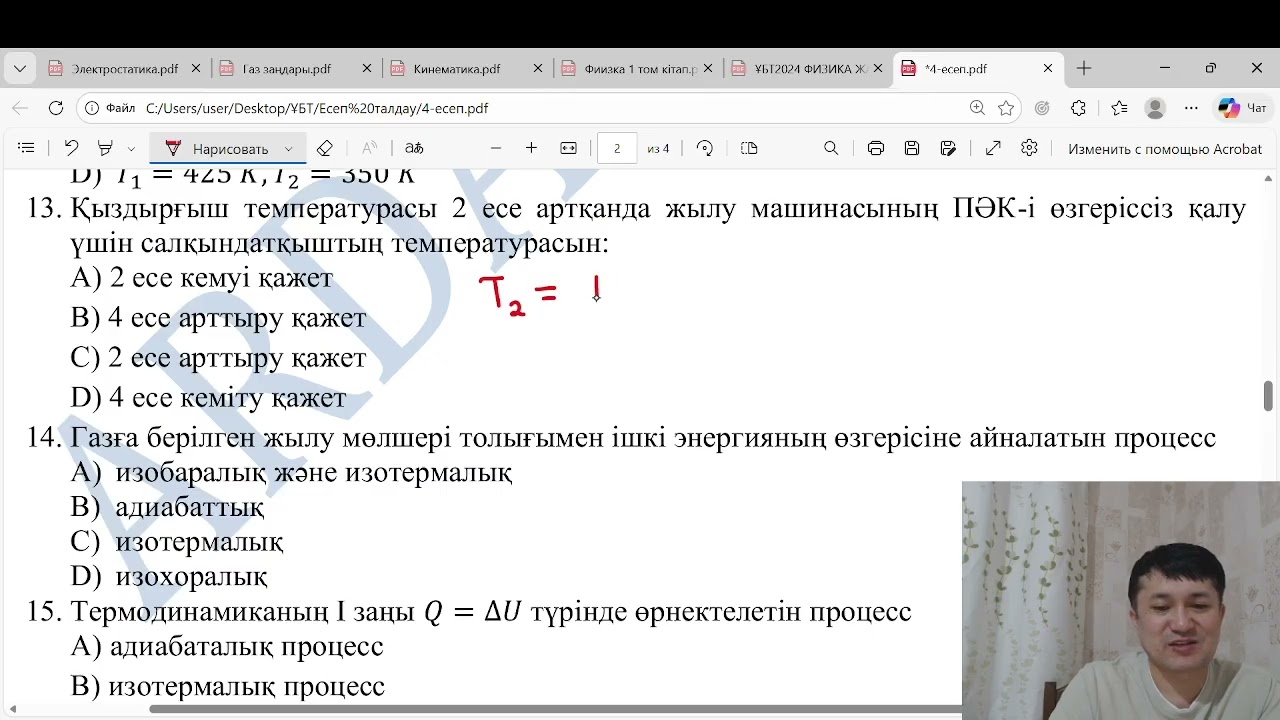
Task: Zoom in the PDF
Action: point(531,148)
